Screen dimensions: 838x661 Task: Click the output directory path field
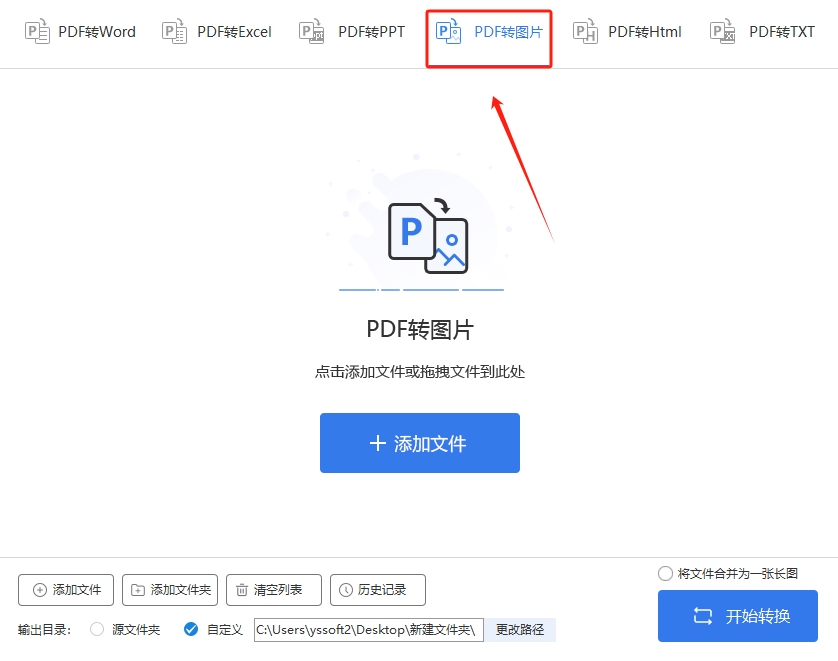[367, 629]
